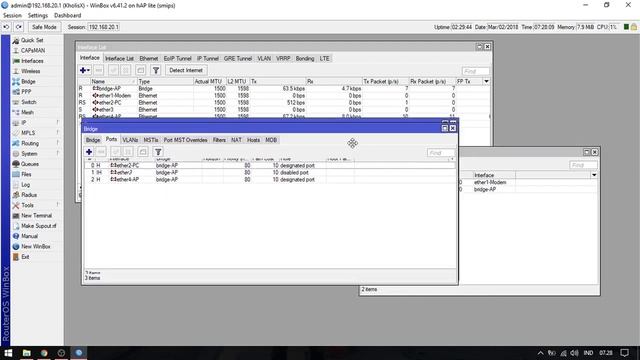
Task: Open the Wireless sidebar entry
Action: [30, 71]
